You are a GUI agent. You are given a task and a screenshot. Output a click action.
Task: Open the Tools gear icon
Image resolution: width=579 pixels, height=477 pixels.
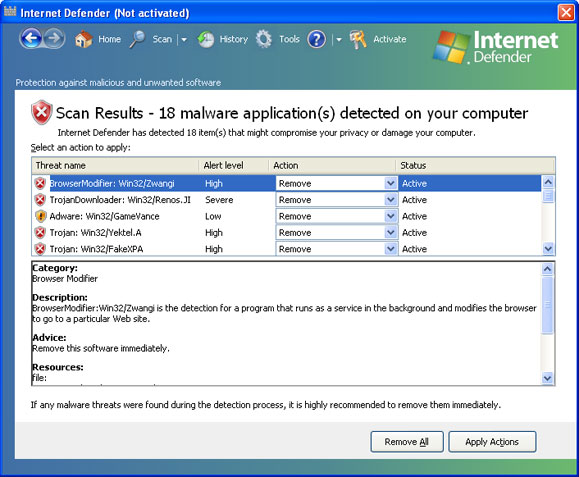click(x=264, y=39)
